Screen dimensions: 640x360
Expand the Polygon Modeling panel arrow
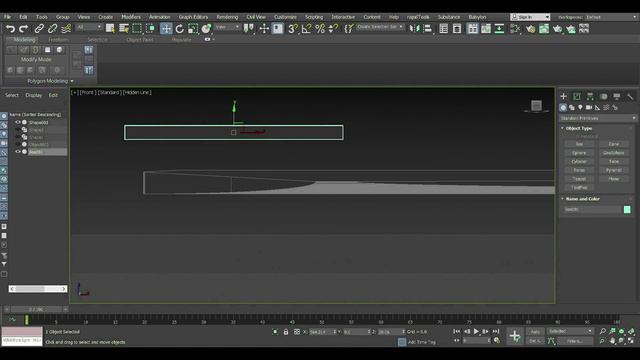click(x=72, y=81)
